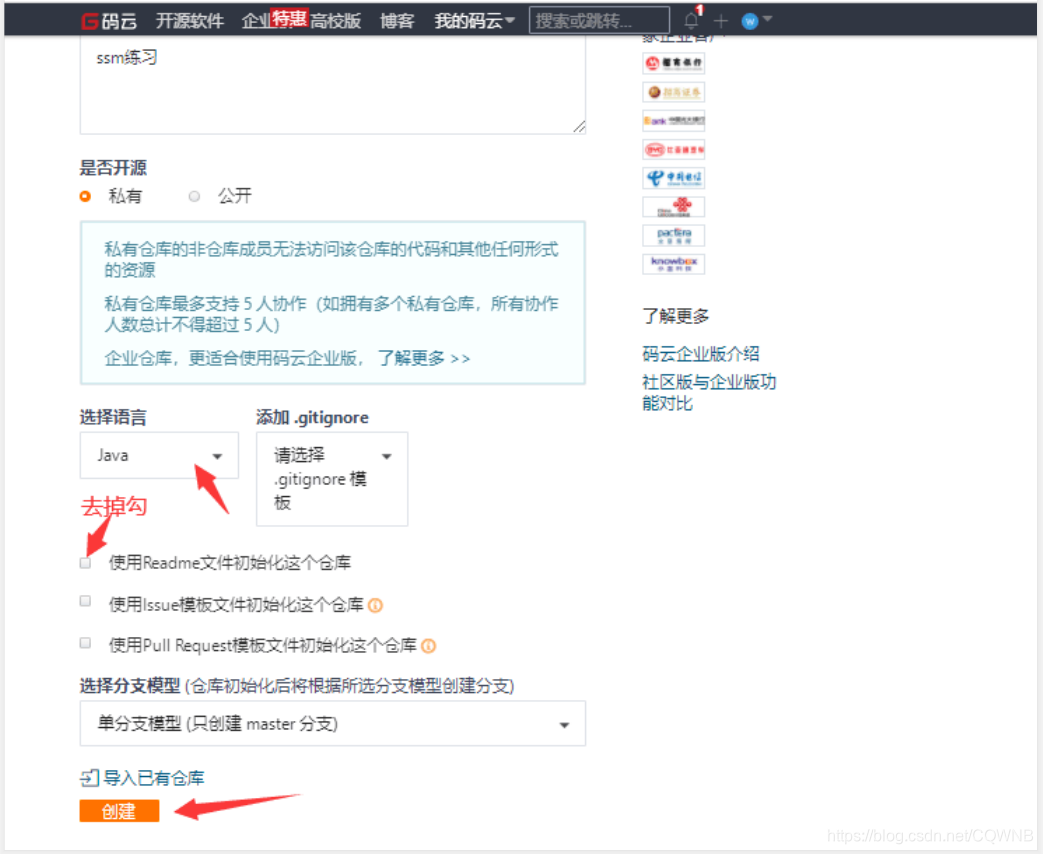Select the 公开 radio button
The width and height of the screenshot is (1043, 854).
point(194,196)
